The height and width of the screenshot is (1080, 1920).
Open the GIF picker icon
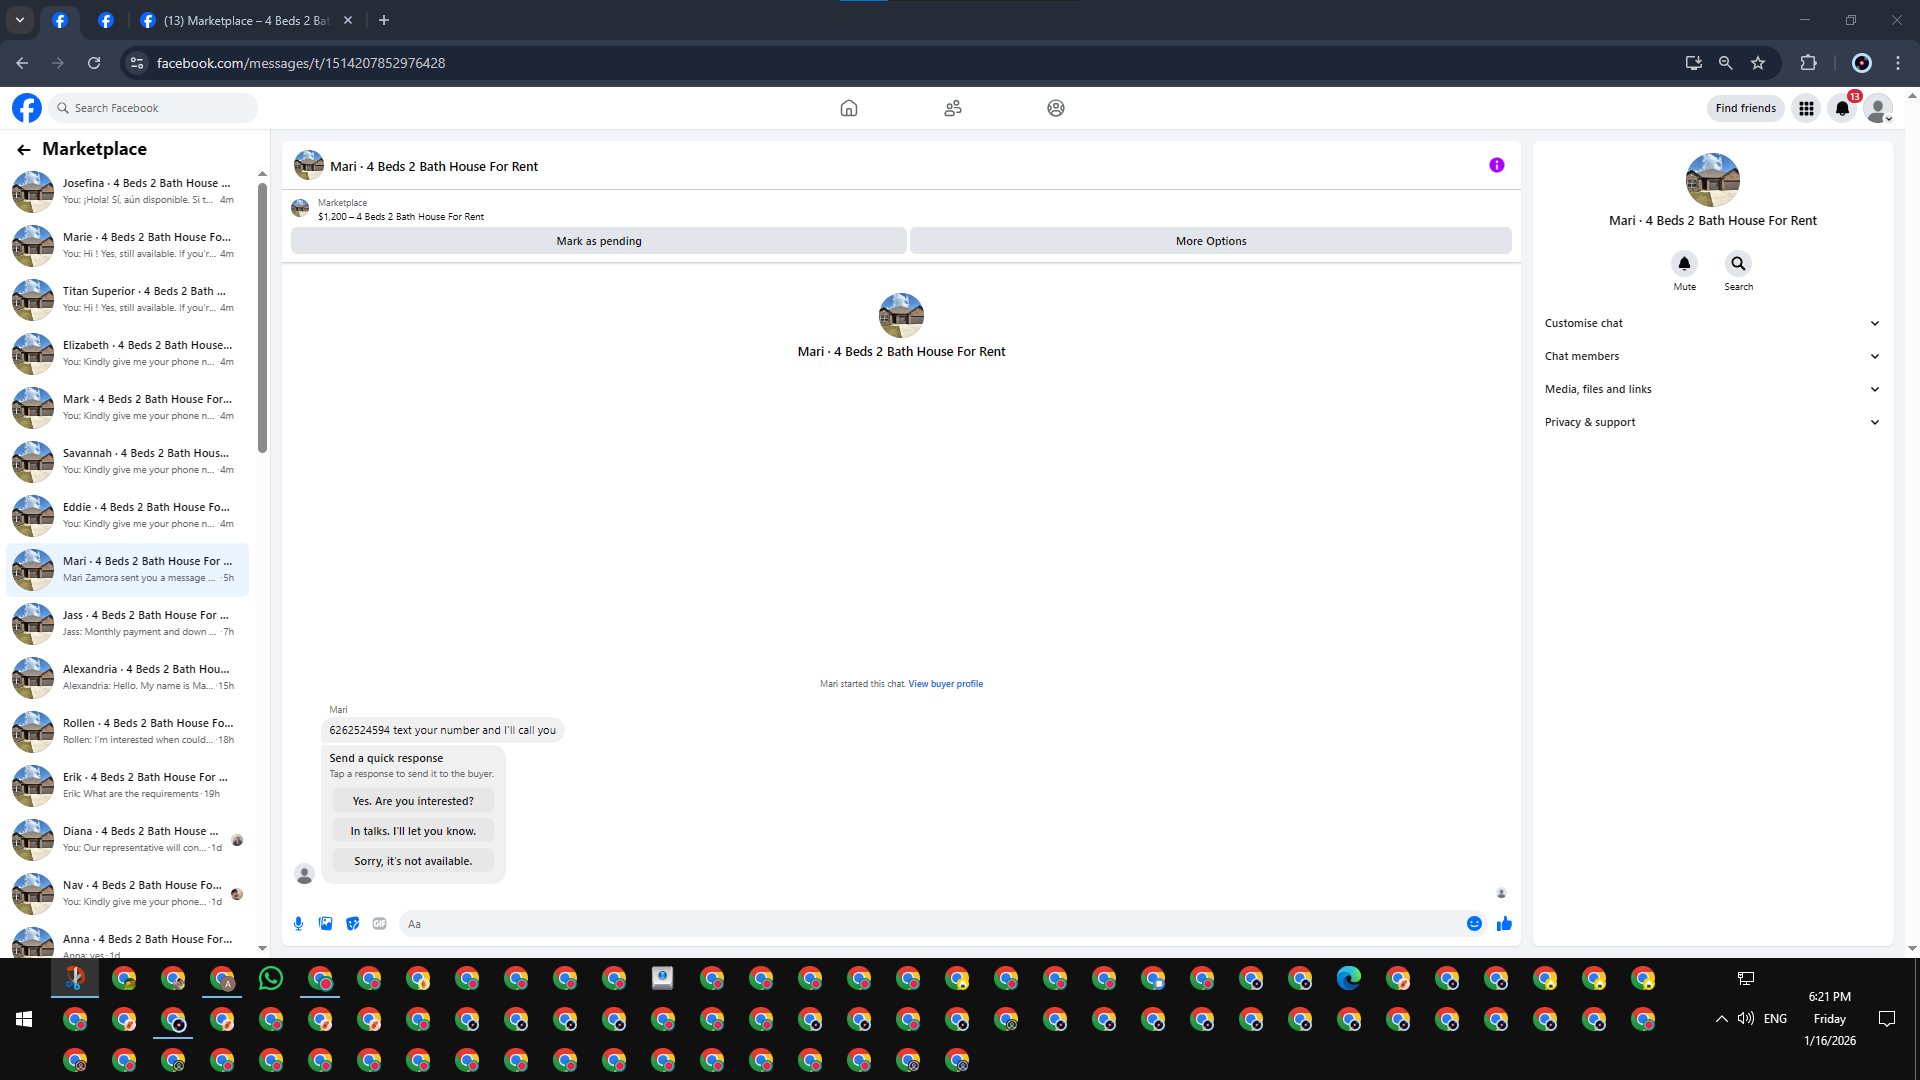(x=379, y=924)
